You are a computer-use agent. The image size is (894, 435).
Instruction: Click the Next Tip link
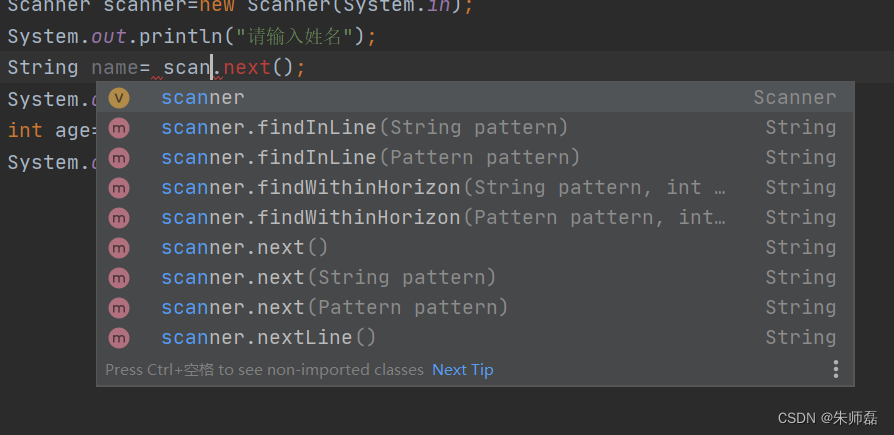(x=462, y=370)
